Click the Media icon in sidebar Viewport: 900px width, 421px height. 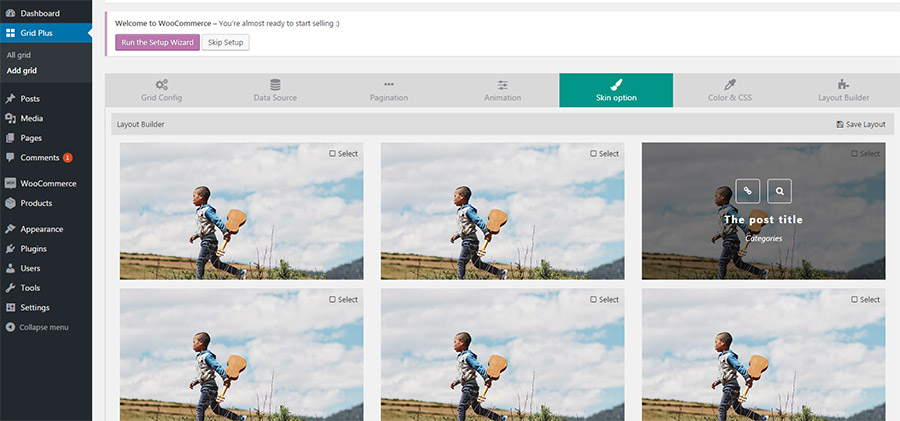[10, 118]
